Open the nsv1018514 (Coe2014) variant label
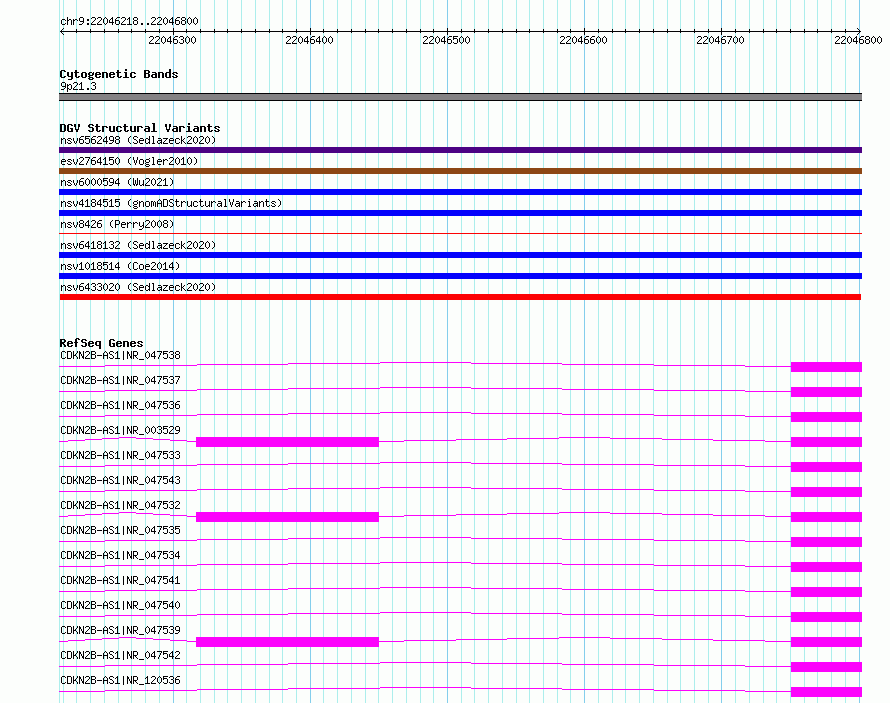 (x=120, y=266)
